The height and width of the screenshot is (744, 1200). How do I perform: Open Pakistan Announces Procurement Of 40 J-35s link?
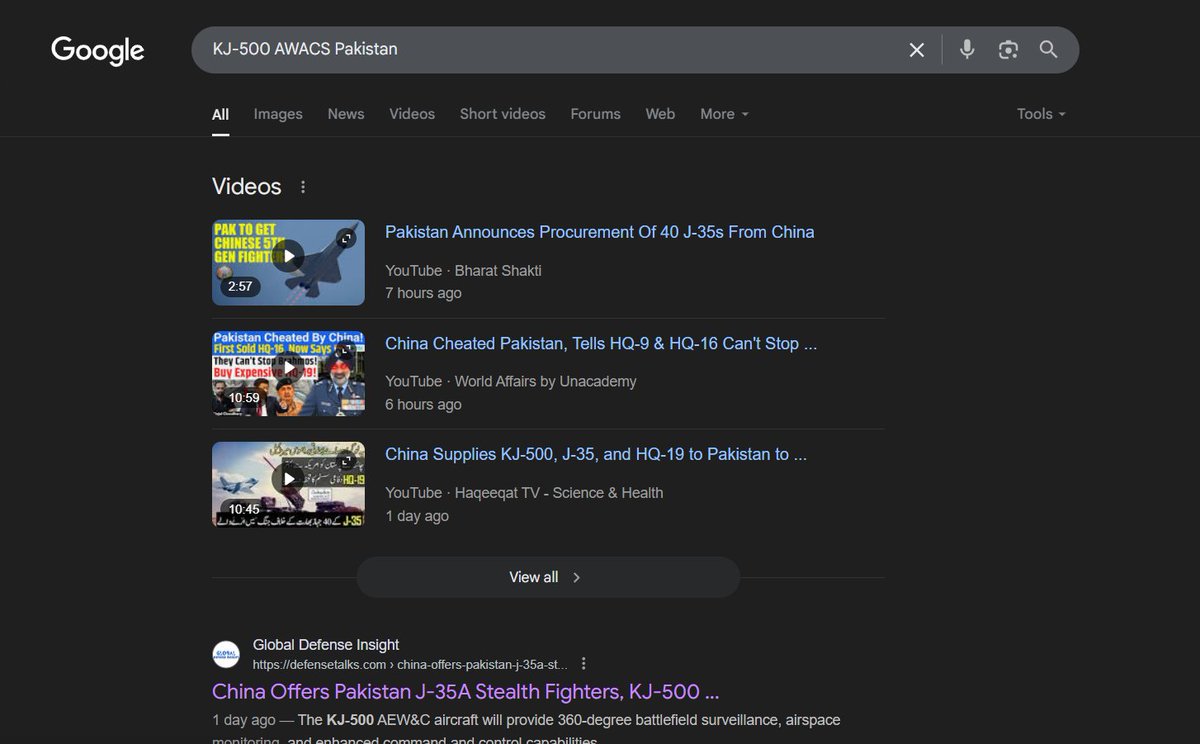600,232
